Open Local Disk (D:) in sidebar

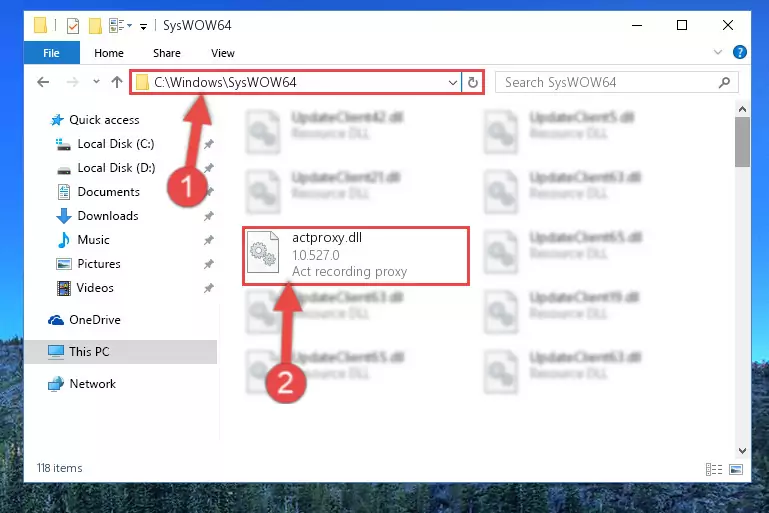(x=106, y=168)
